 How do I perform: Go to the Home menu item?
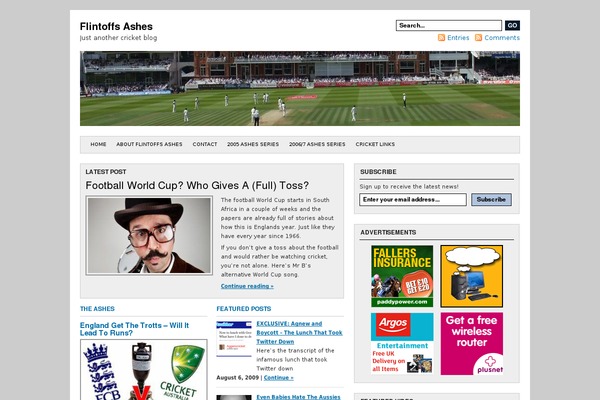point(98,144)
